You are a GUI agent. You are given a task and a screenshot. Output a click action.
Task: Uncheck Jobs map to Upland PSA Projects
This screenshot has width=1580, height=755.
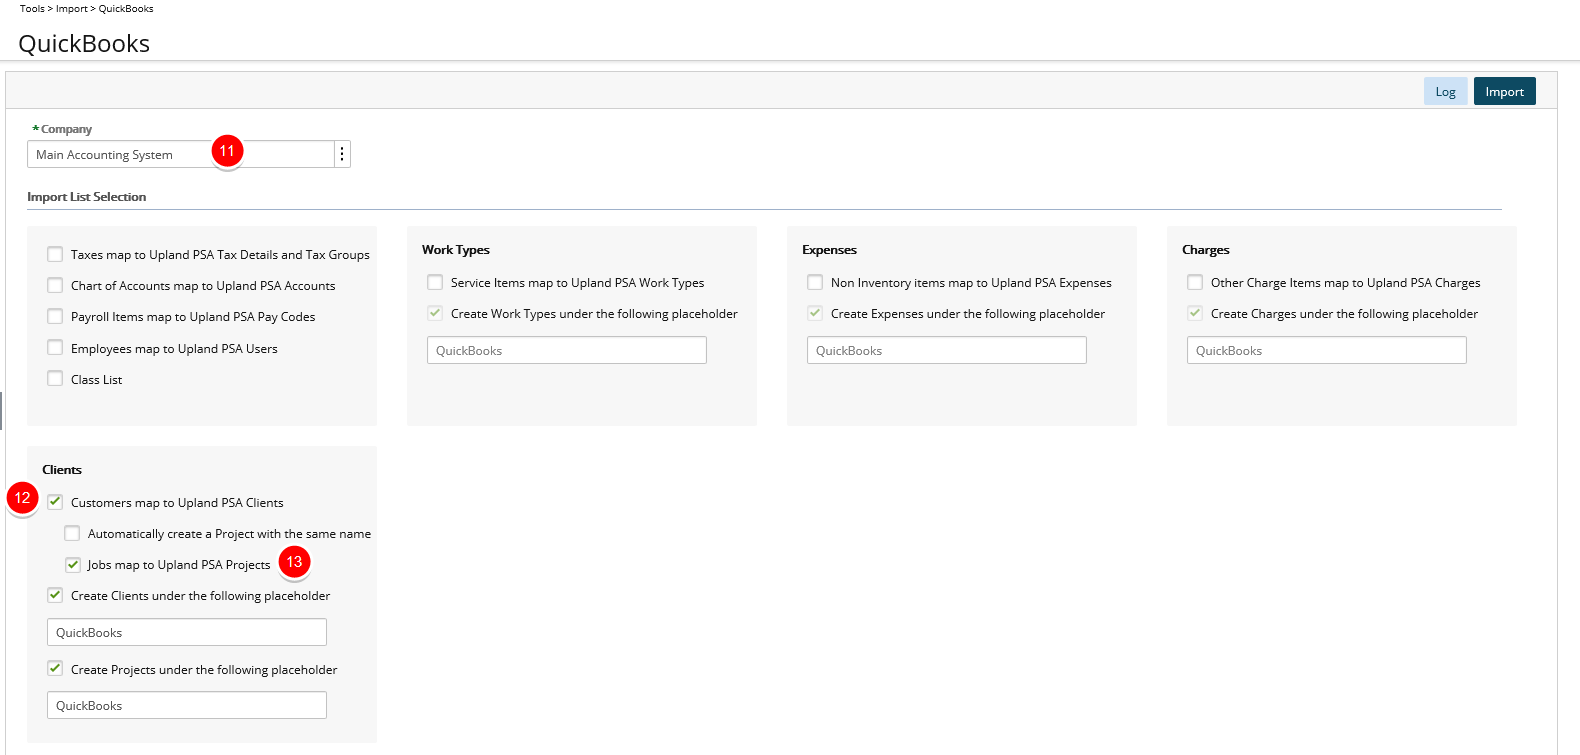click(x=73, y=565)
